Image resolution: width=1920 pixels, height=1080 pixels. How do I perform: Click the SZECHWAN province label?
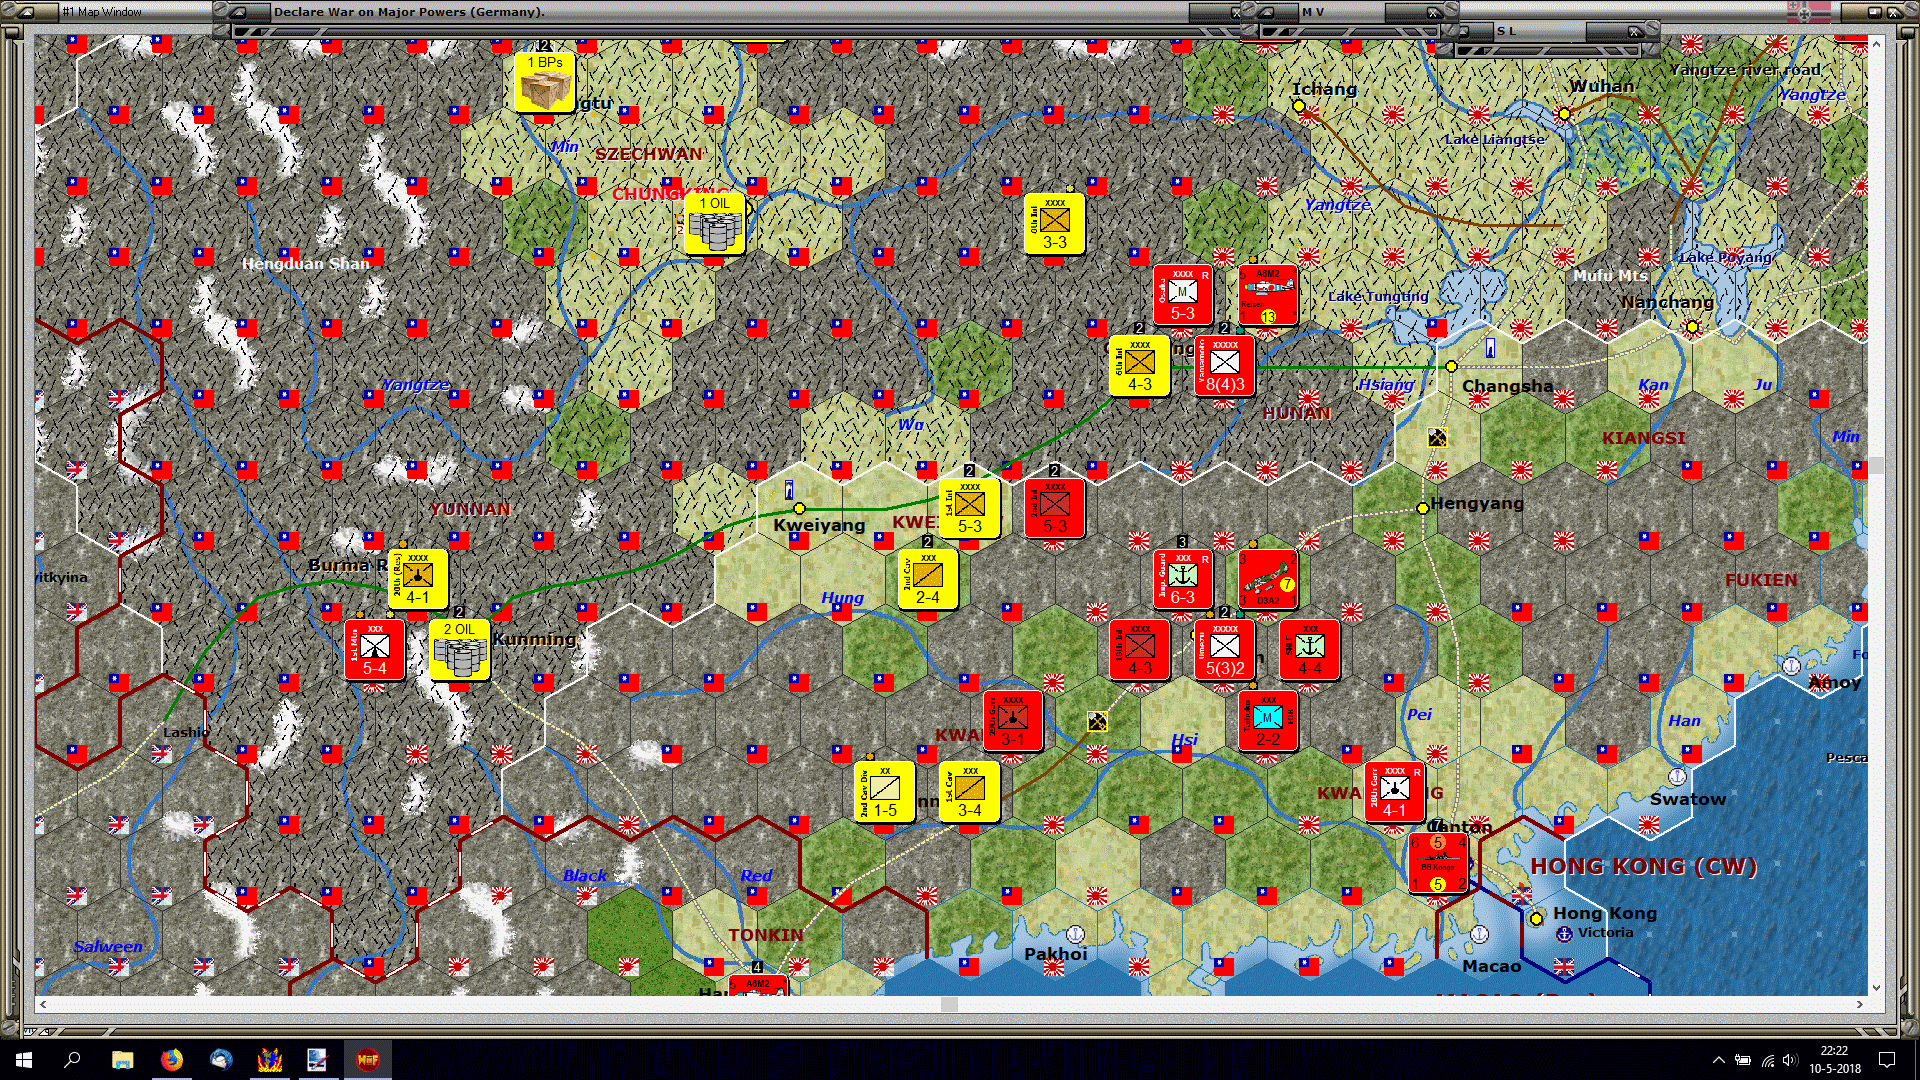pos(649,154)
